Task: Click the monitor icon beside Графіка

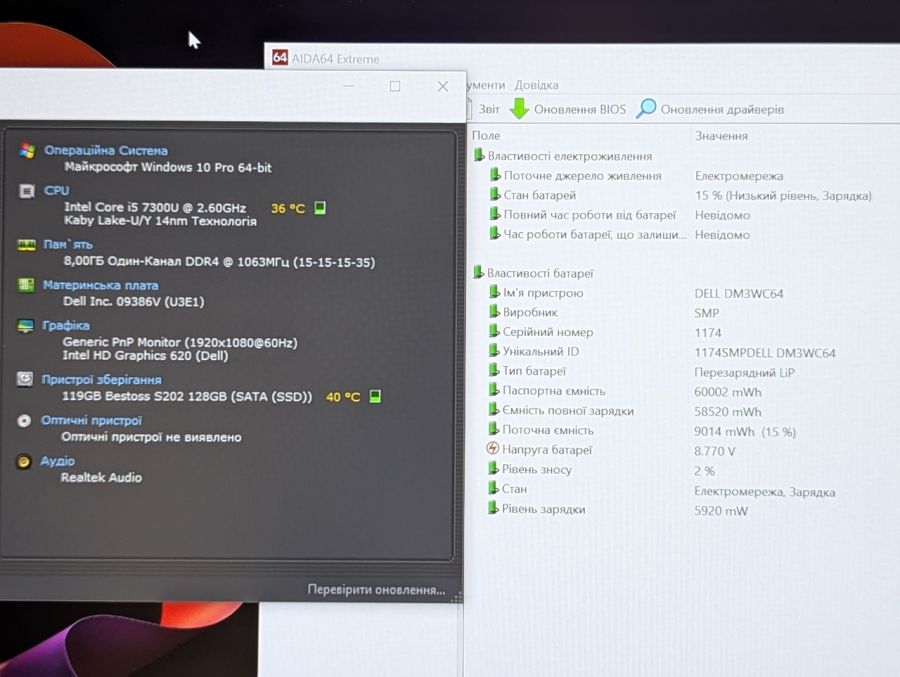Action: [25, 326]
